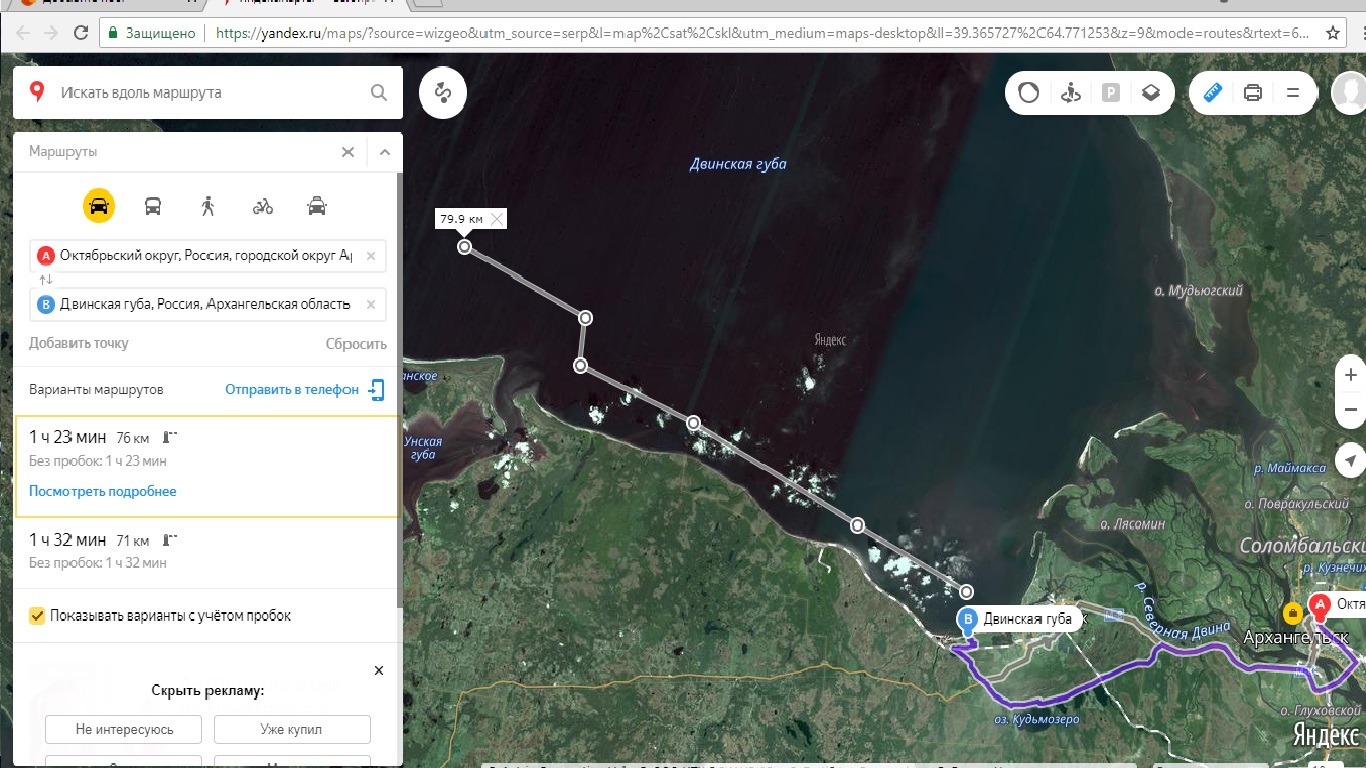Screen dimensions: 1366x768
Task: Remove the 79.9 км ruler measurement
Action: tap(497, 219)
